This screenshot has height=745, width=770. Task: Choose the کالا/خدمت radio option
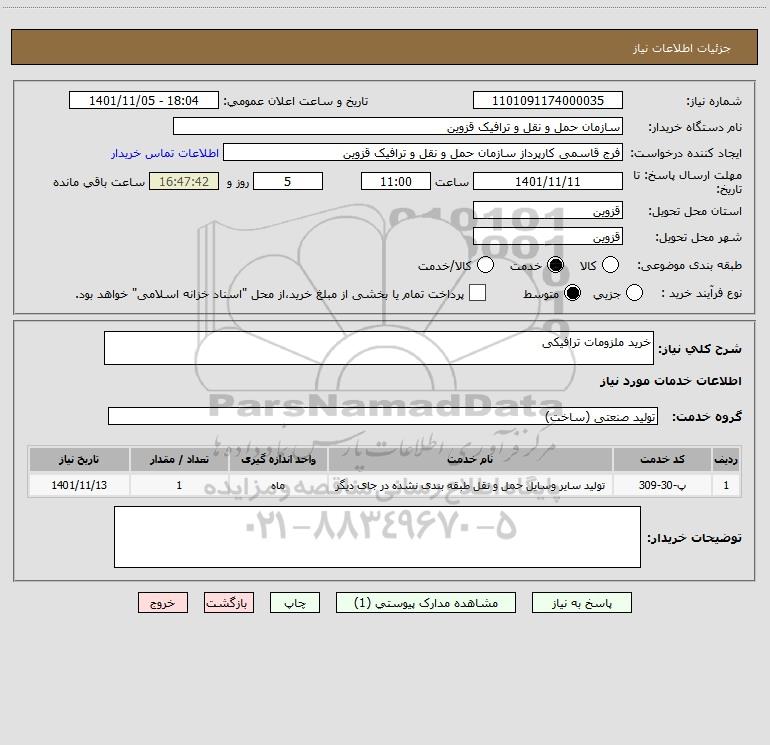tap(485, 265)
